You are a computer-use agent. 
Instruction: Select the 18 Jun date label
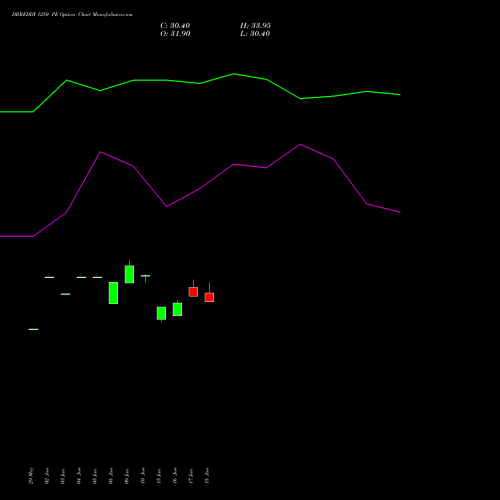[207, 476]
